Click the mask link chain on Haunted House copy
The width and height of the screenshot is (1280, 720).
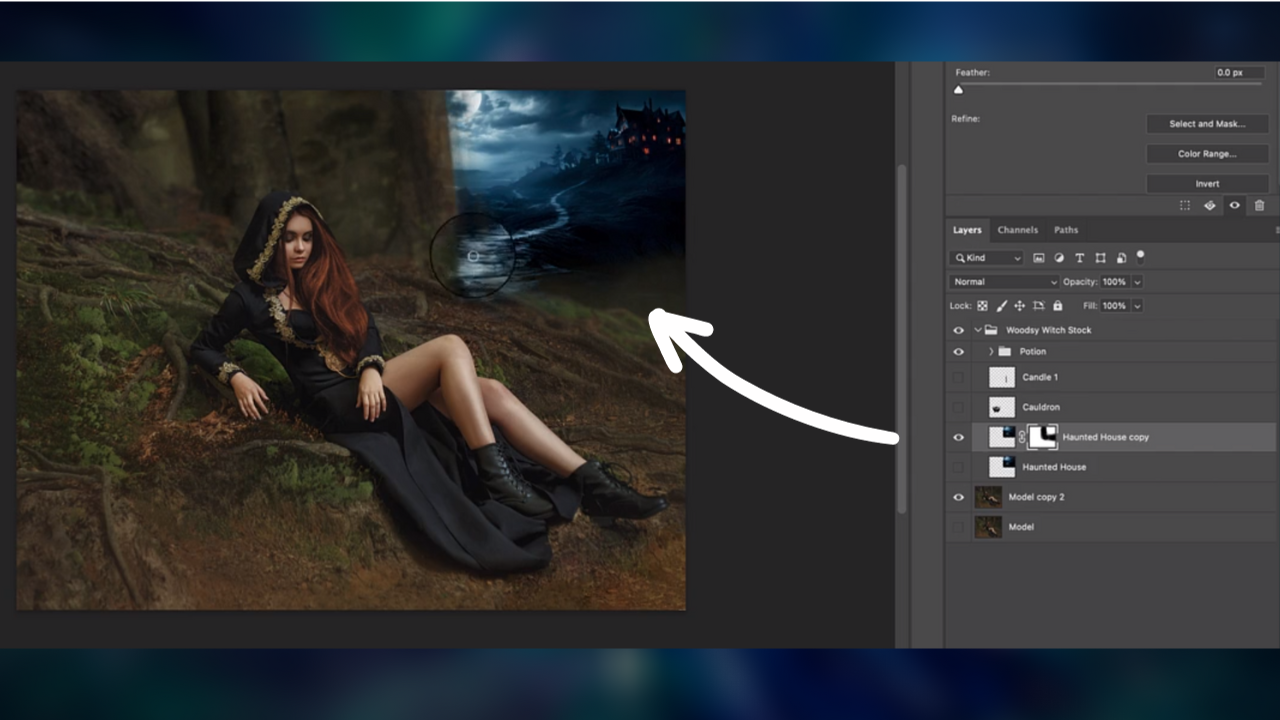pyautogui.click(x=1021, y=437)
